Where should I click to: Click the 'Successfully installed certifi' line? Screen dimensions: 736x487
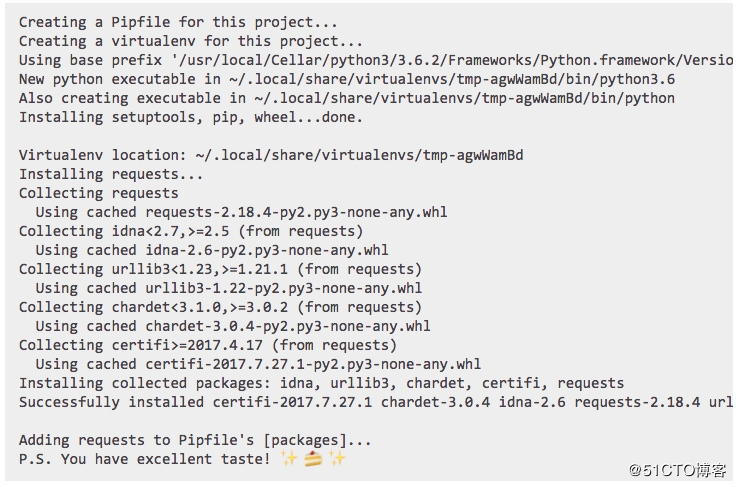coord(376,402)
